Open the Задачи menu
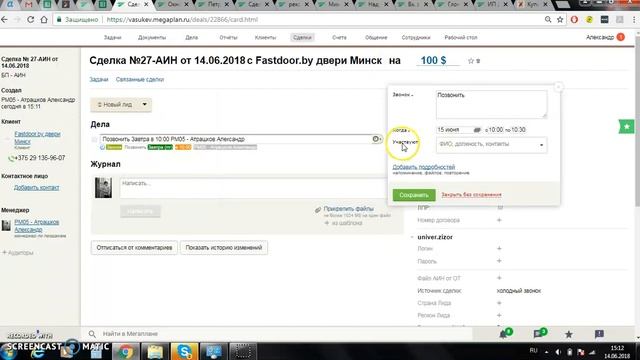This screenshot has height=360, width=640. pos(113,38)
